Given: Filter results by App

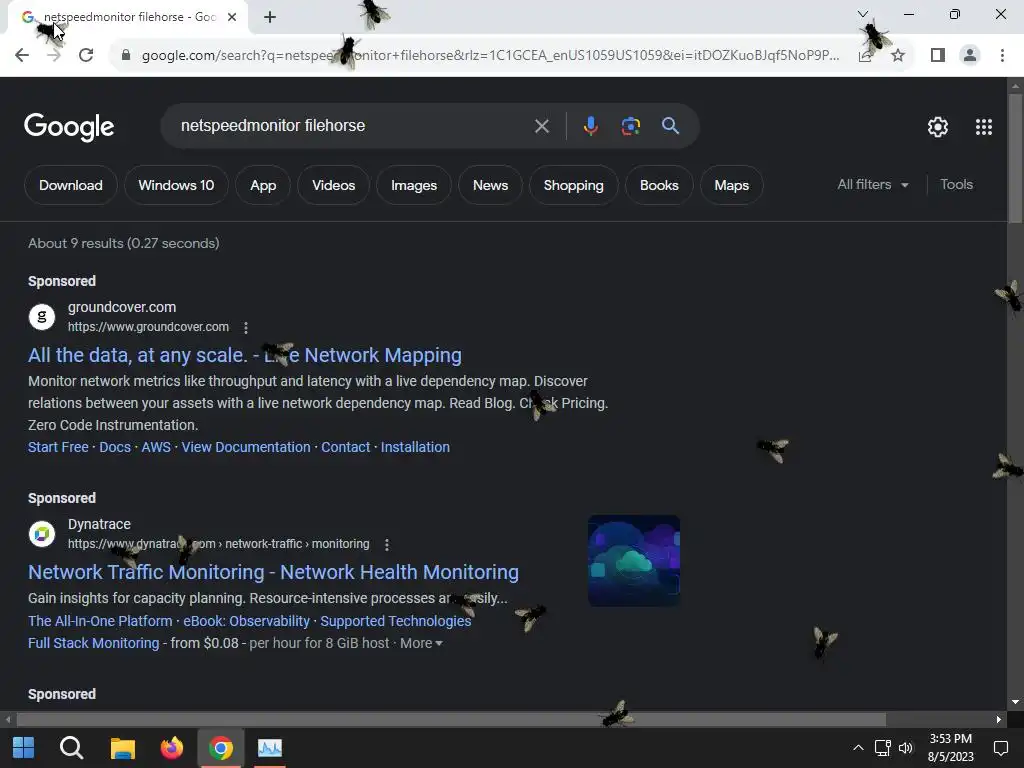Looking at the screenshot, I should 263,185.
